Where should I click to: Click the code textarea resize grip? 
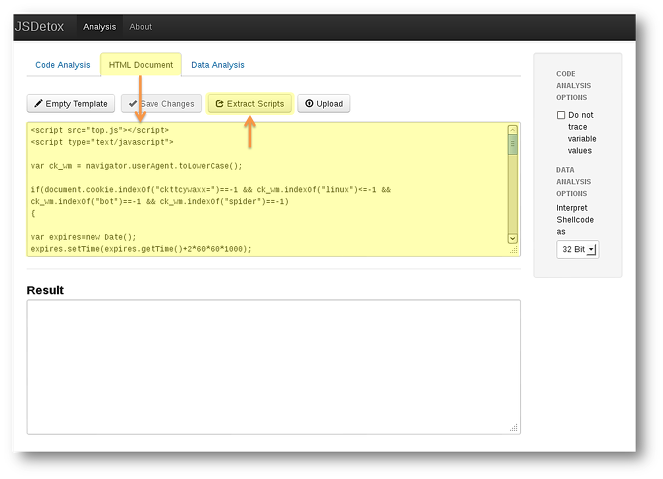click(514, 250)
